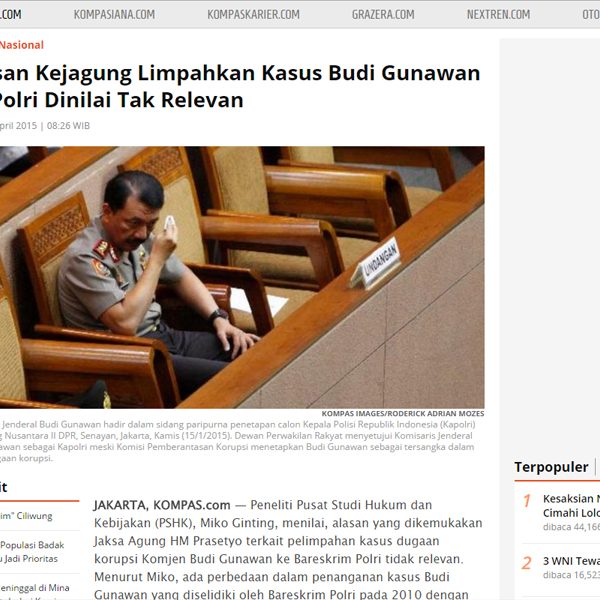This screenshot has height=600, width=600.
Task: Switch to the Terpopuler tab
Action: point(551,467)
